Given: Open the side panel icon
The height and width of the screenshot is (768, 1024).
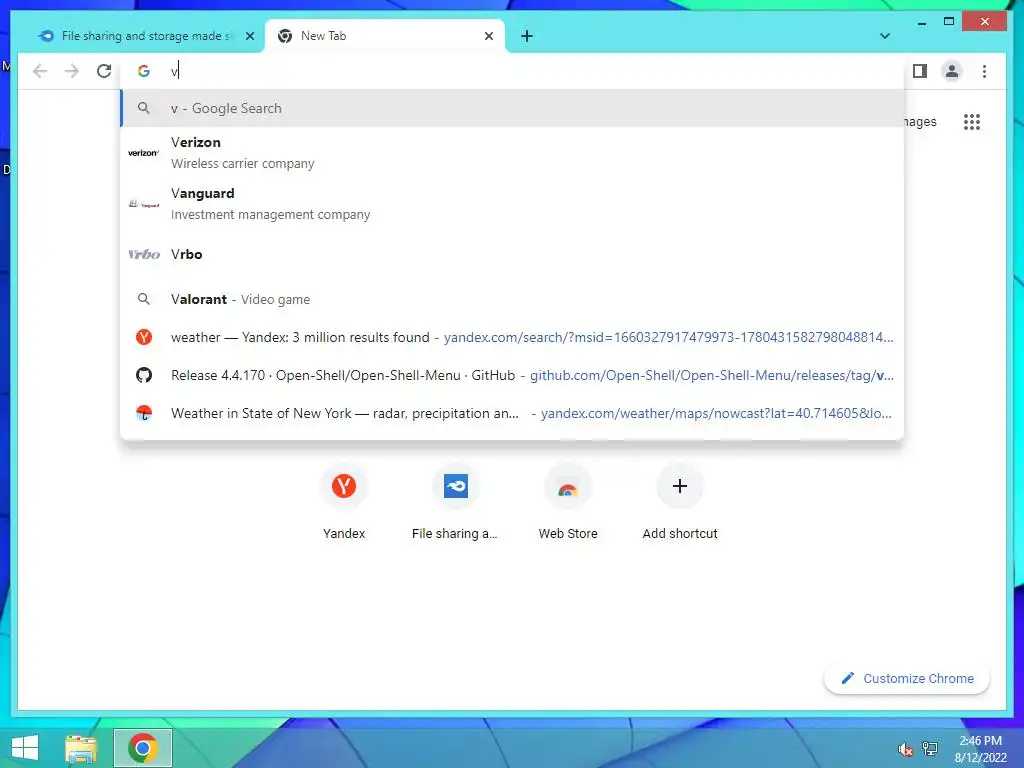Looking at the screenshot, I should point(920,71).
